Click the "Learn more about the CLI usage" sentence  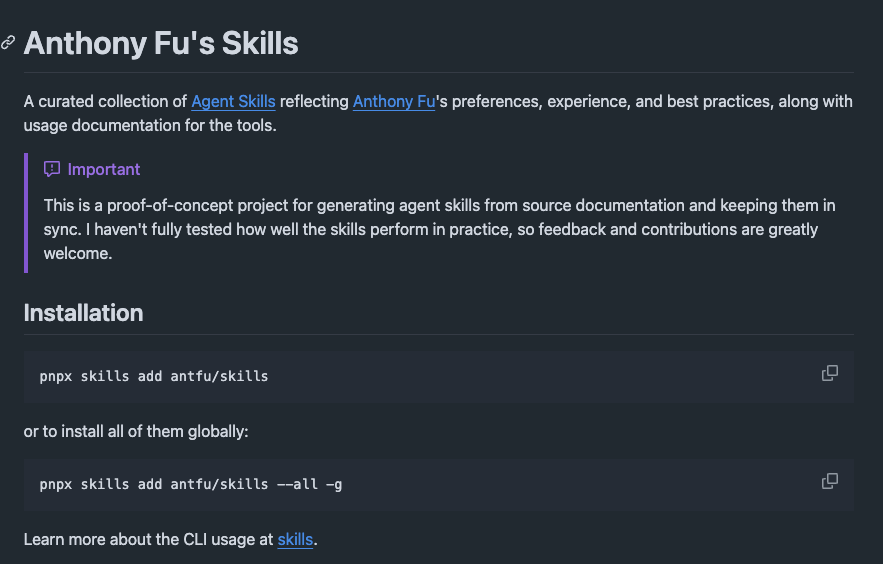coord(148,540)
